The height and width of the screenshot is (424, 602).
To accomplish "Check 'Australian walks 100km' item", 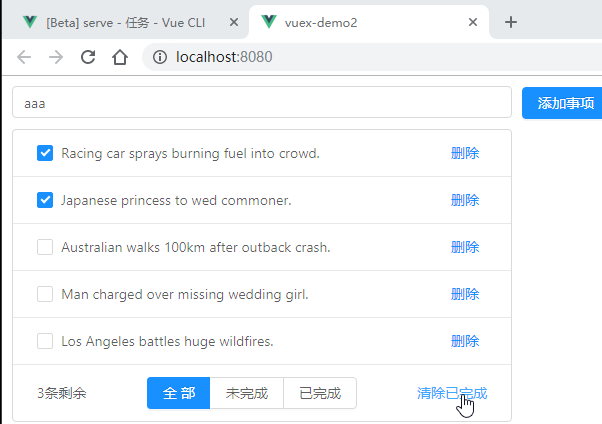I will (45, 247).
